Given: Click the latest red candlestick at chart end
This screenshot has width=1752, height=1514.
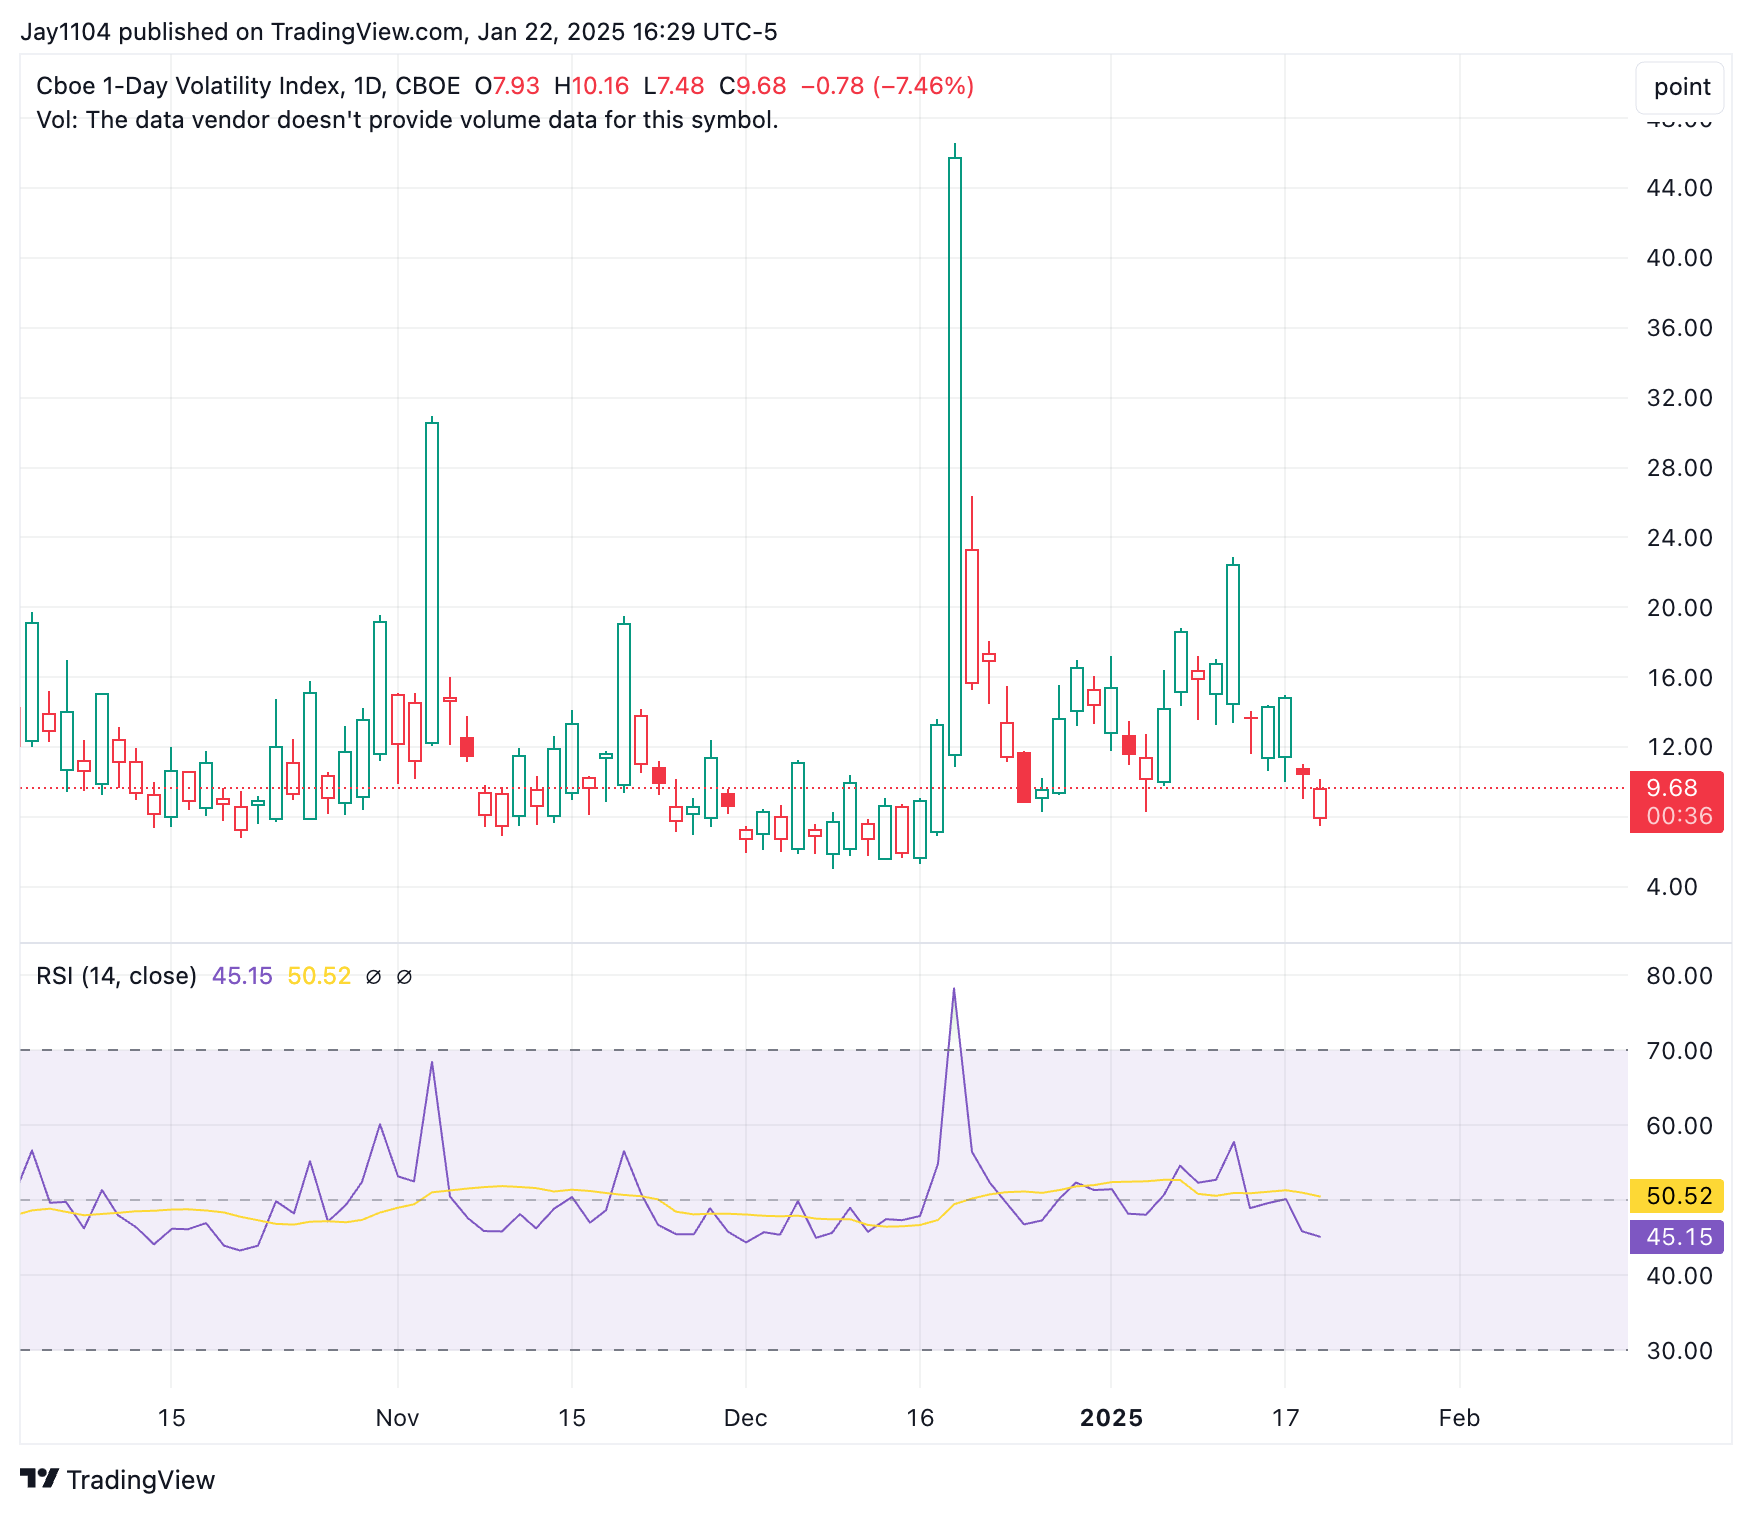Looking at the screenshot, I should click(1320, 803).
